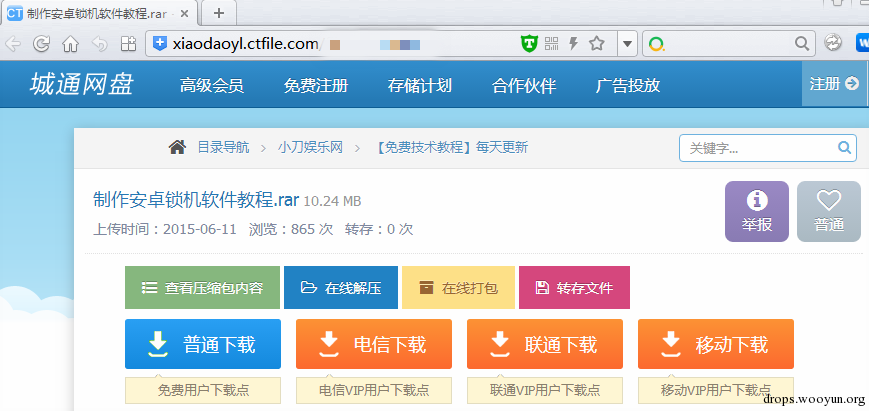
Task: Click the undo/restore closed tab arrow
Action: (99, 44)
